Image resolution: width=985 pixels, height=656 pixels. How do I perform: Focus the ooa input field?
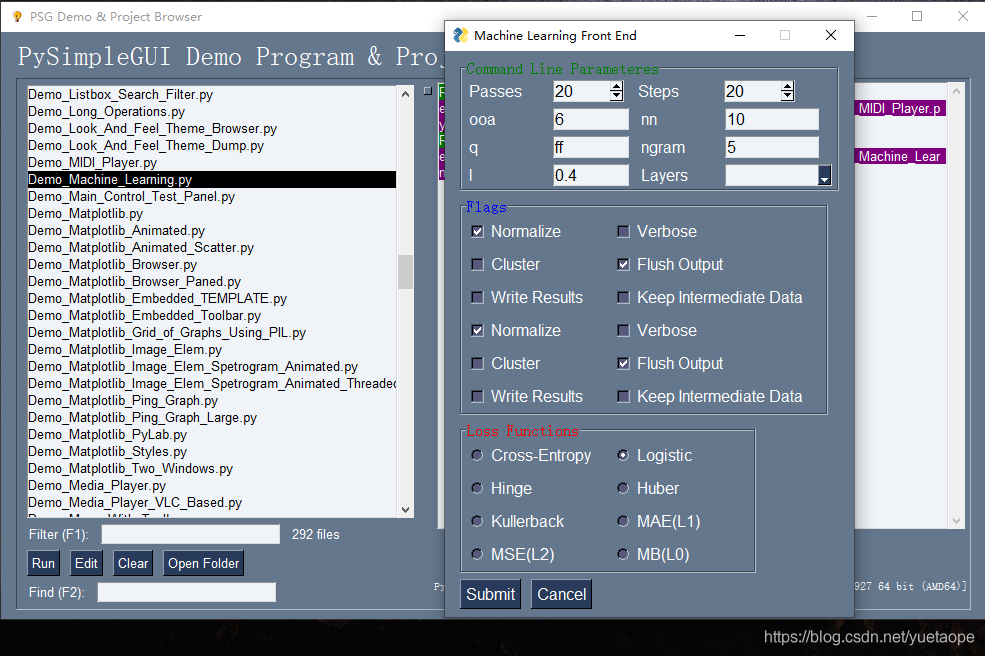[x=590, y=119]
